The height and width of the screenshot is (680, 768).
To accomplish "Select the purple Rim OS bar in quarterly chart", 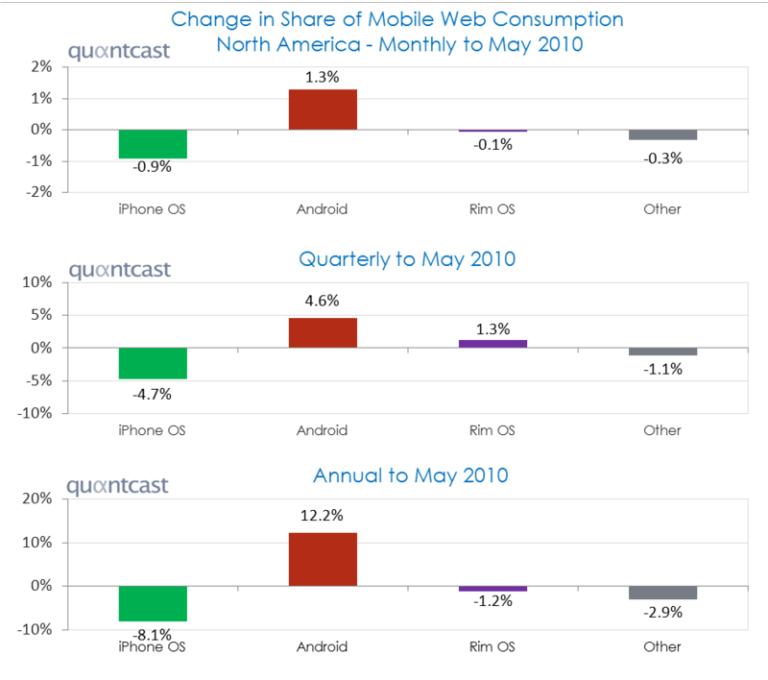I will (492, 343).
